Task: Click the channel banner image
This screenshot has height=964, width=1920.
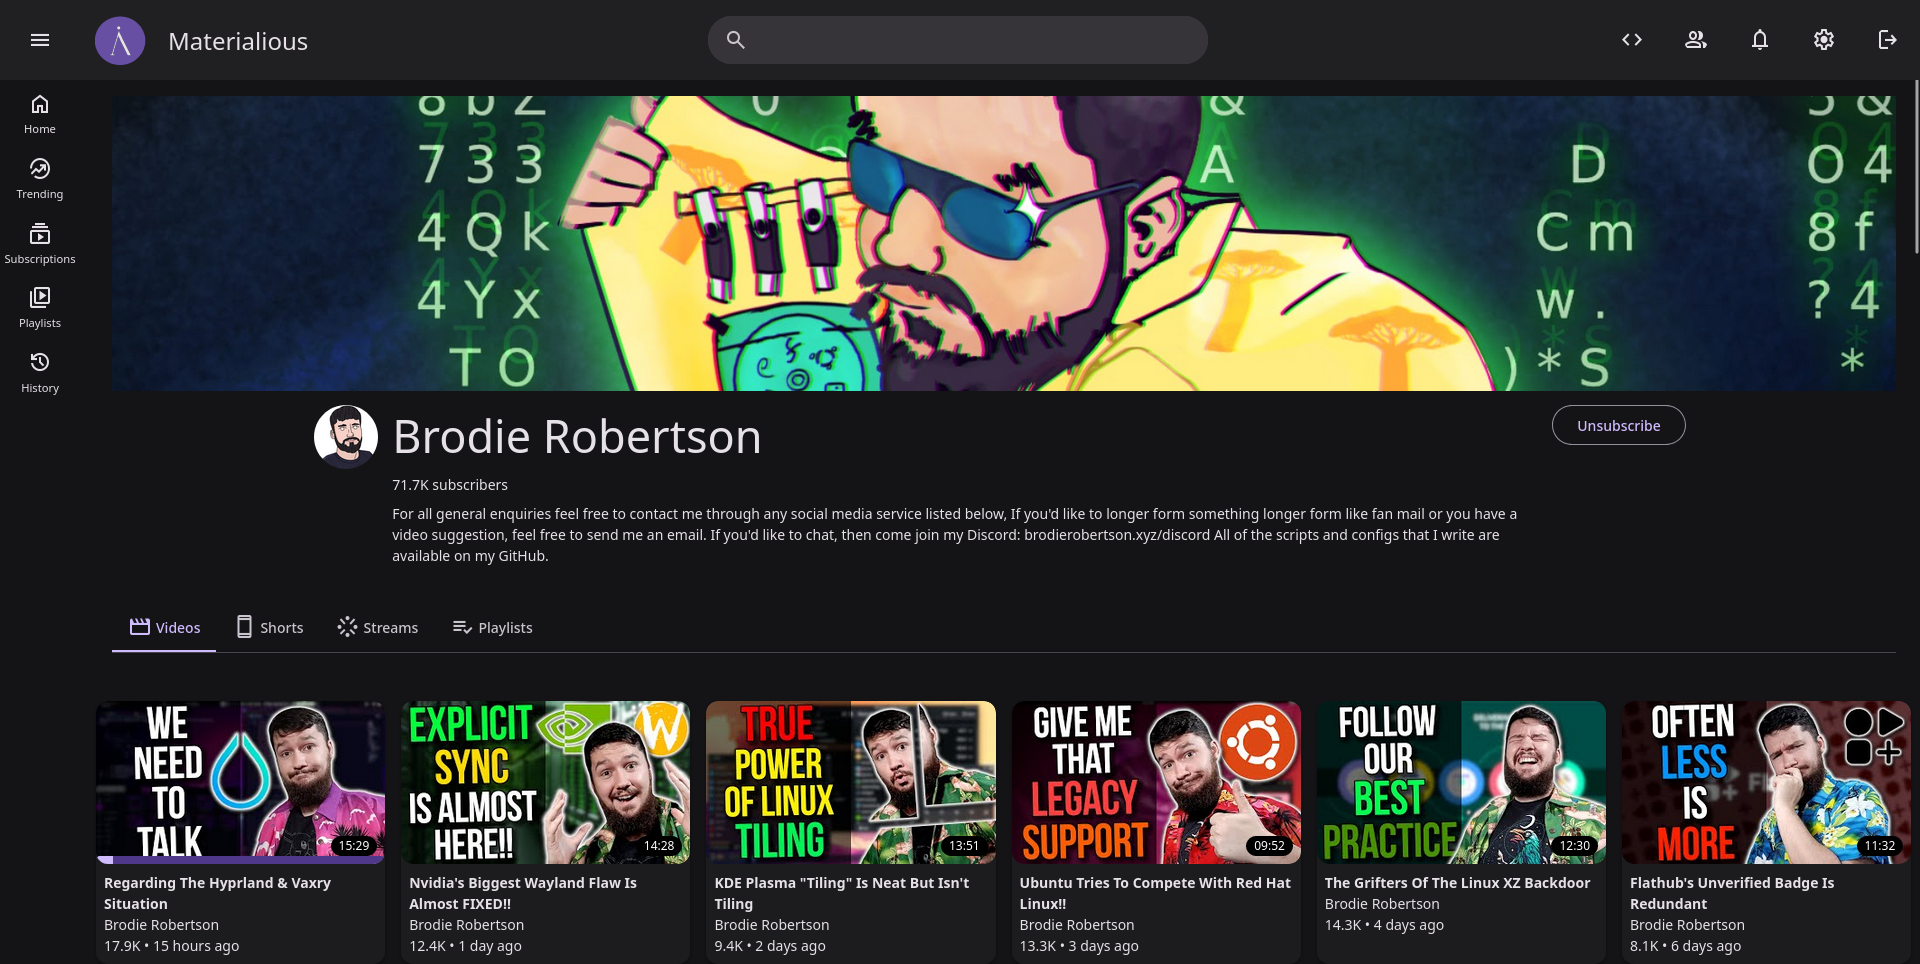Action: [x=1004, y=243]
